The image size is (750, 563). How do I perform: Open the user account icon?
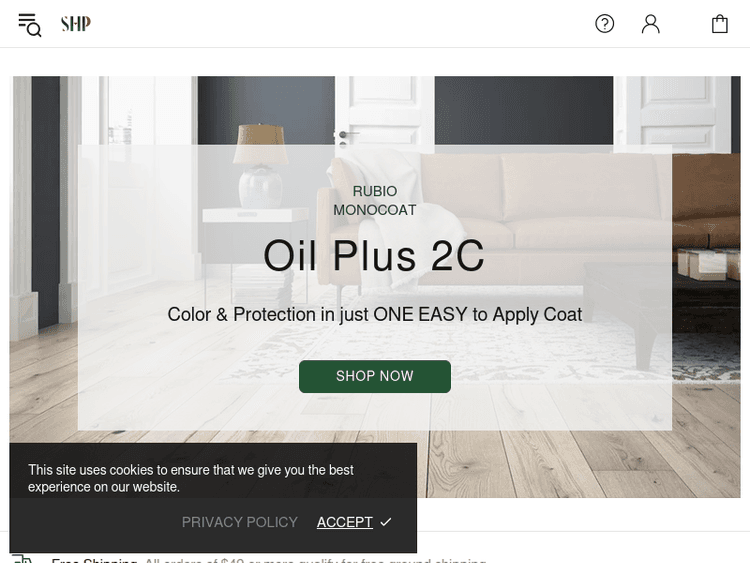pos(651,24)
